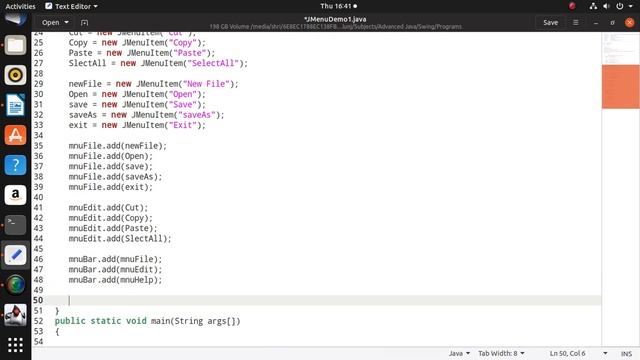Open the Help question mark icon

tap(15, 165)
